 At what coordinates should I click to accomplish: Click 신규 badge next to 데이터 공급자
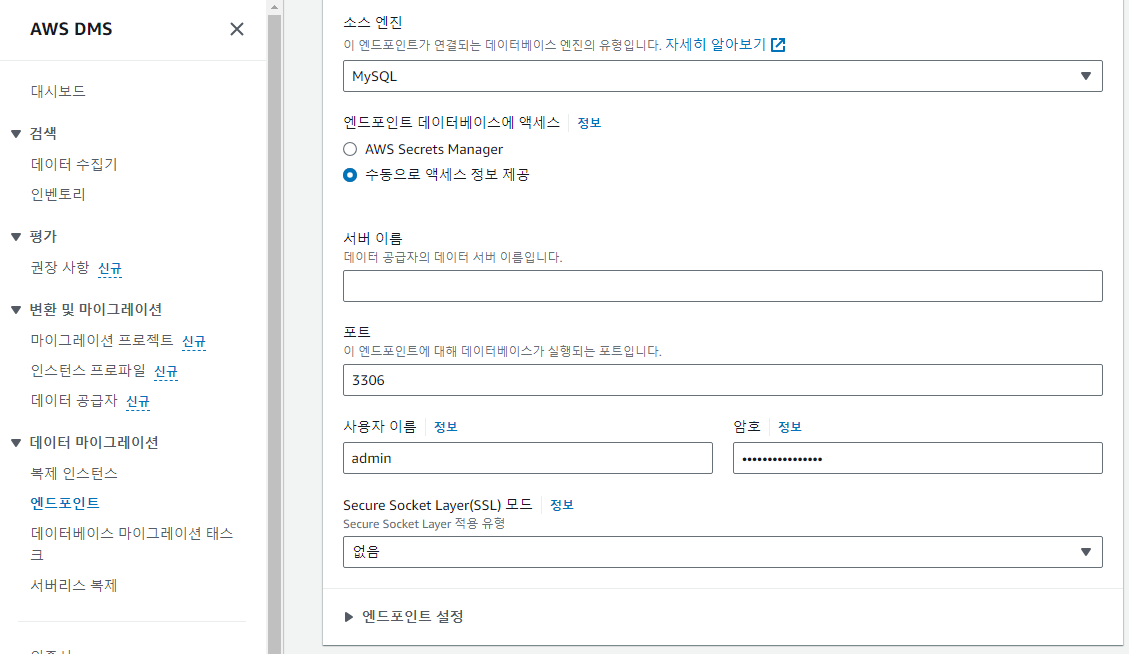point(138,402)
